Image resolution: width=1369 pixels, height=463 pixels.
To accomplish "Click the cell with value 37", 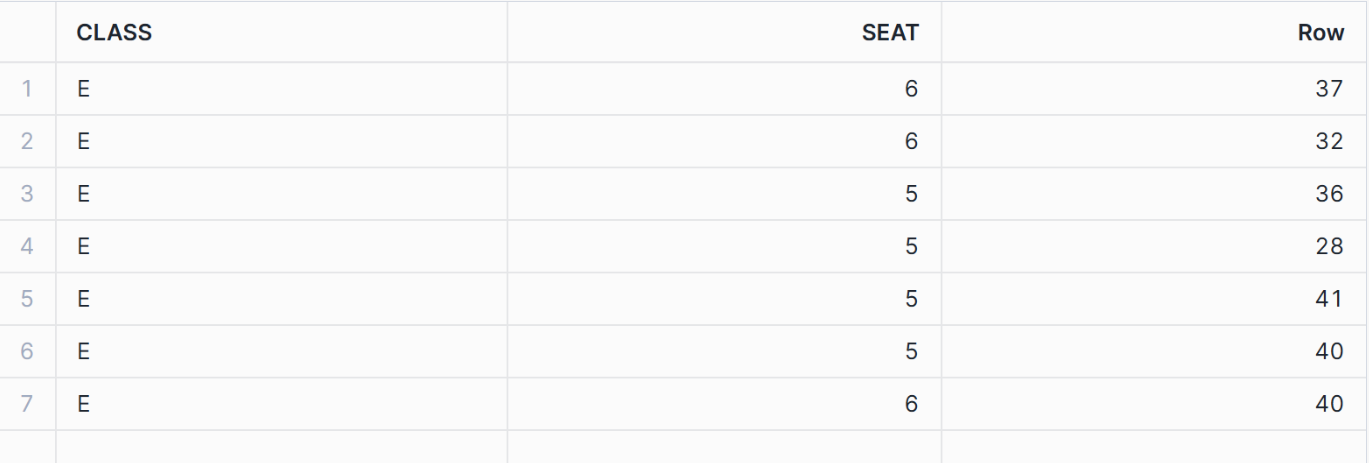I will [1155, 89].
